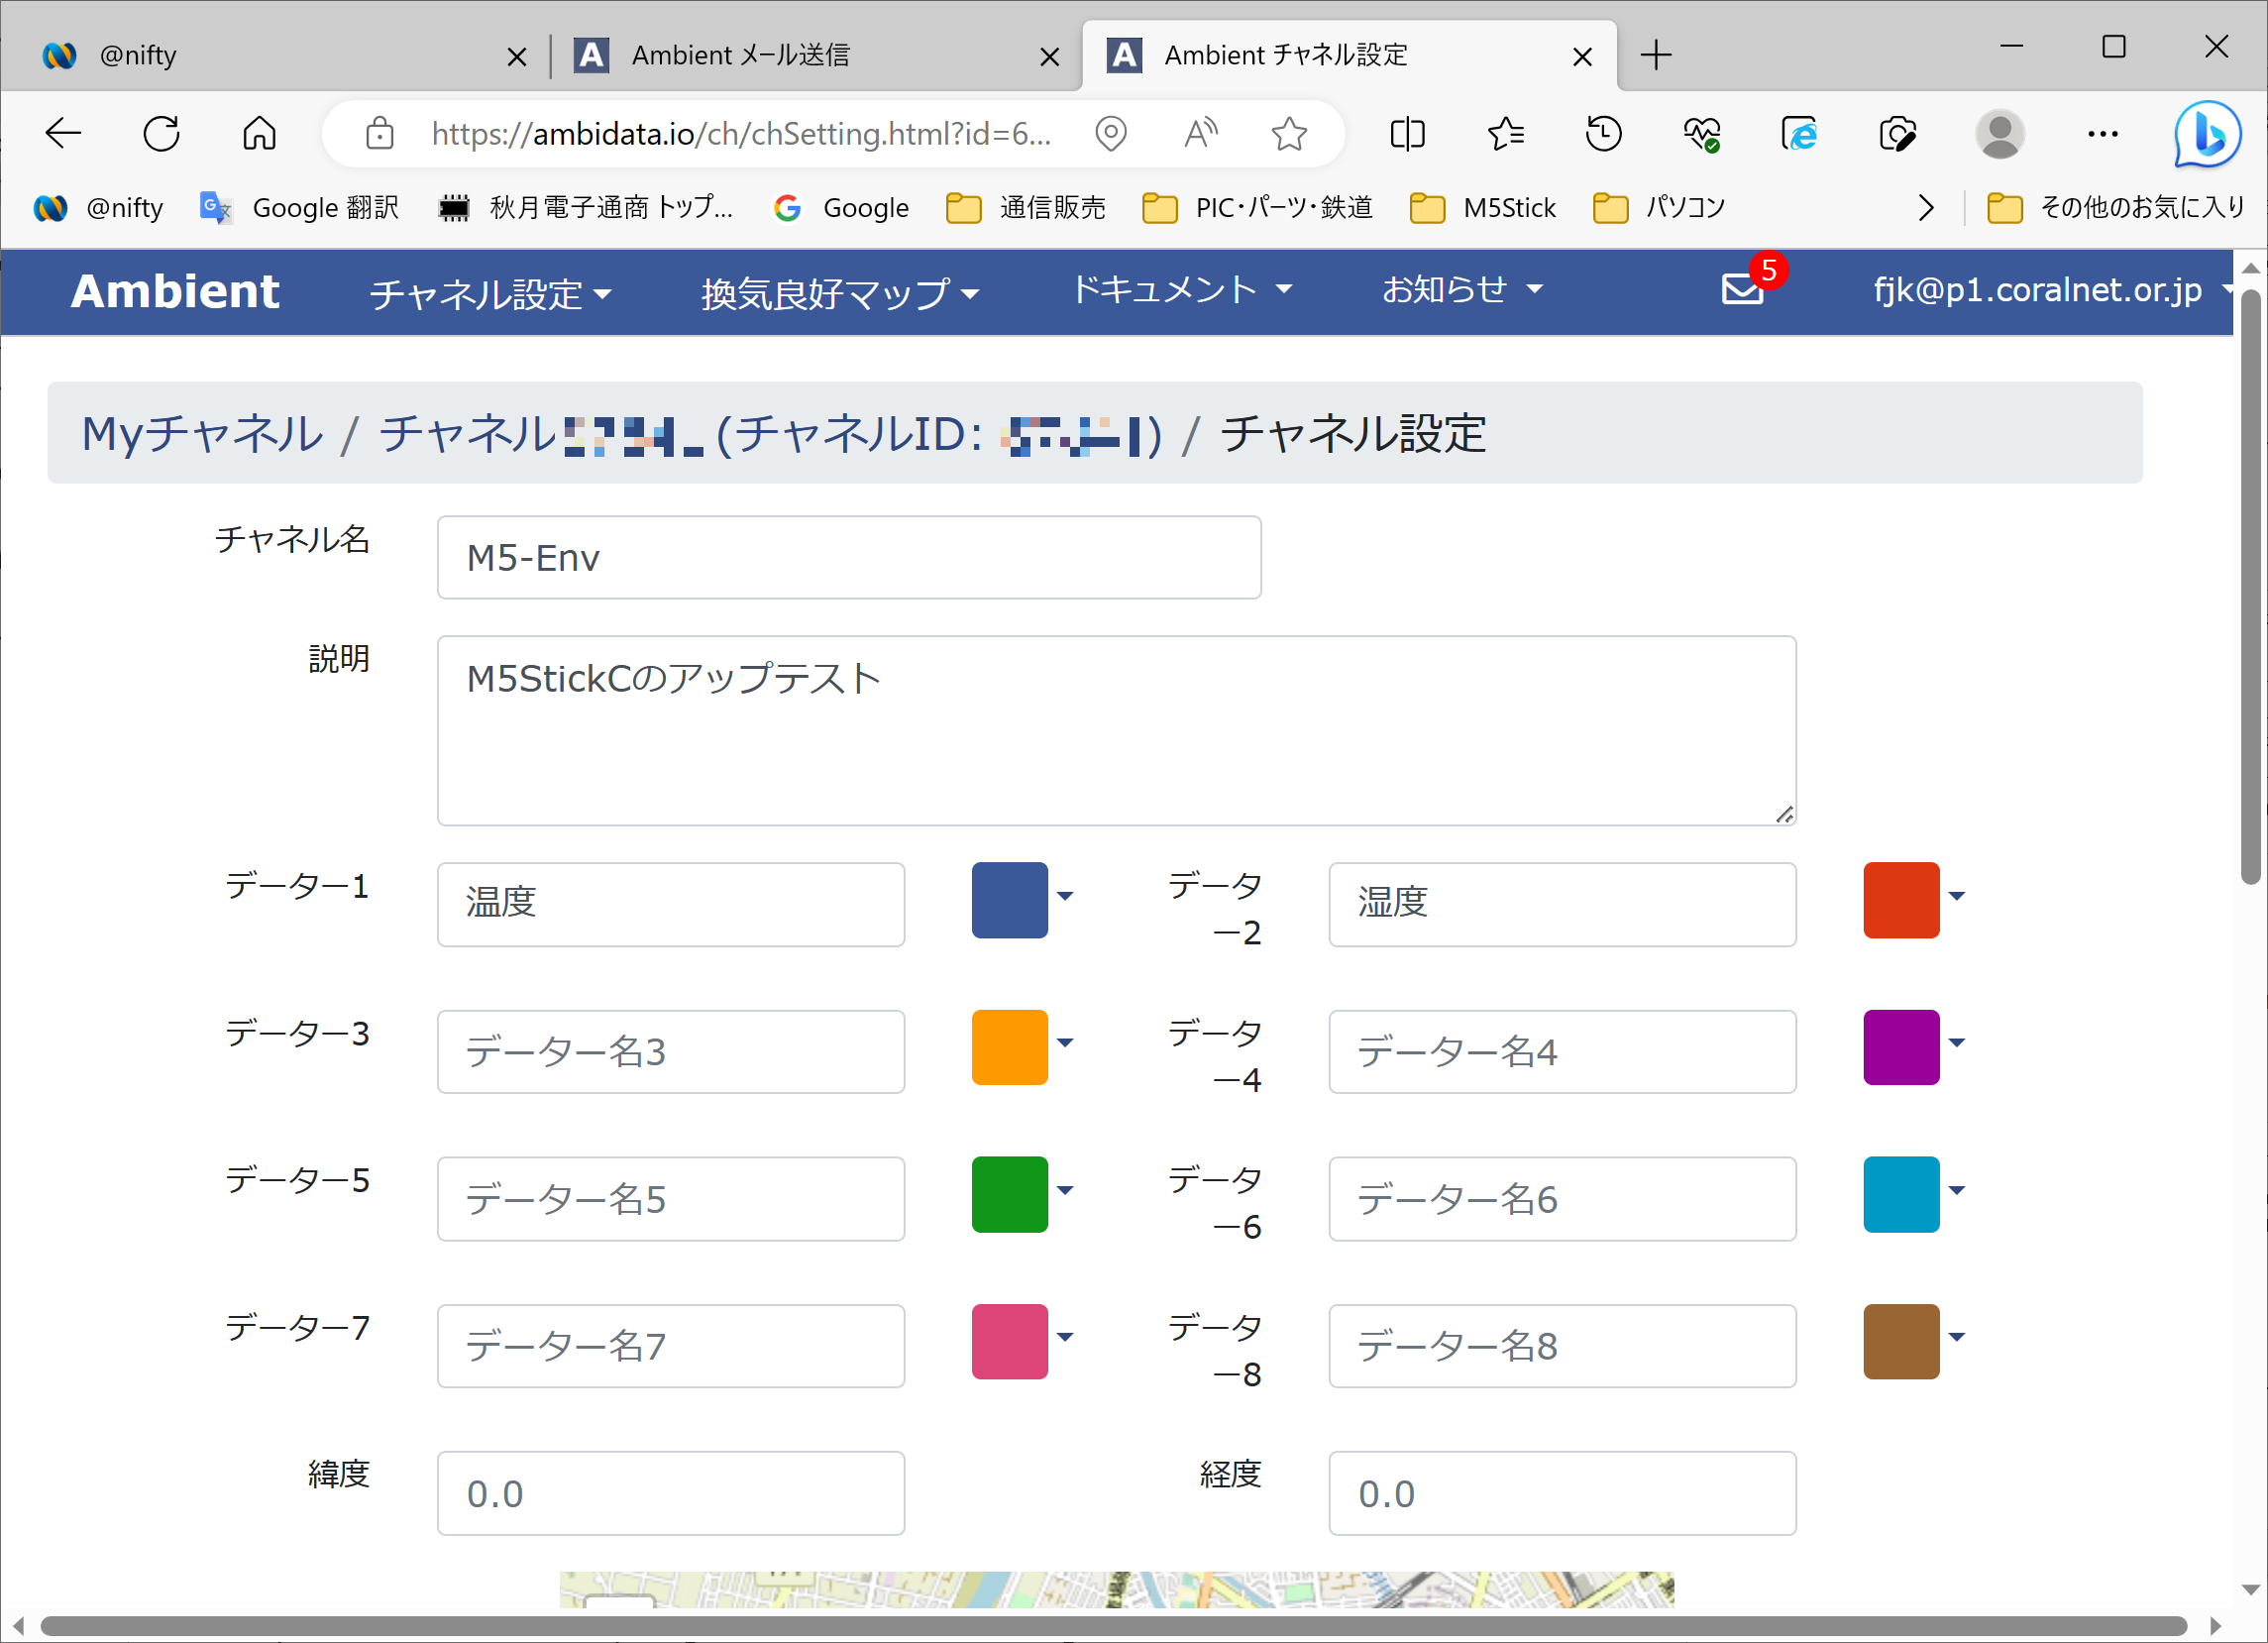Click the vertical page scrollbar
The image size is (2268, 1643).
[x=2250, y=586]
